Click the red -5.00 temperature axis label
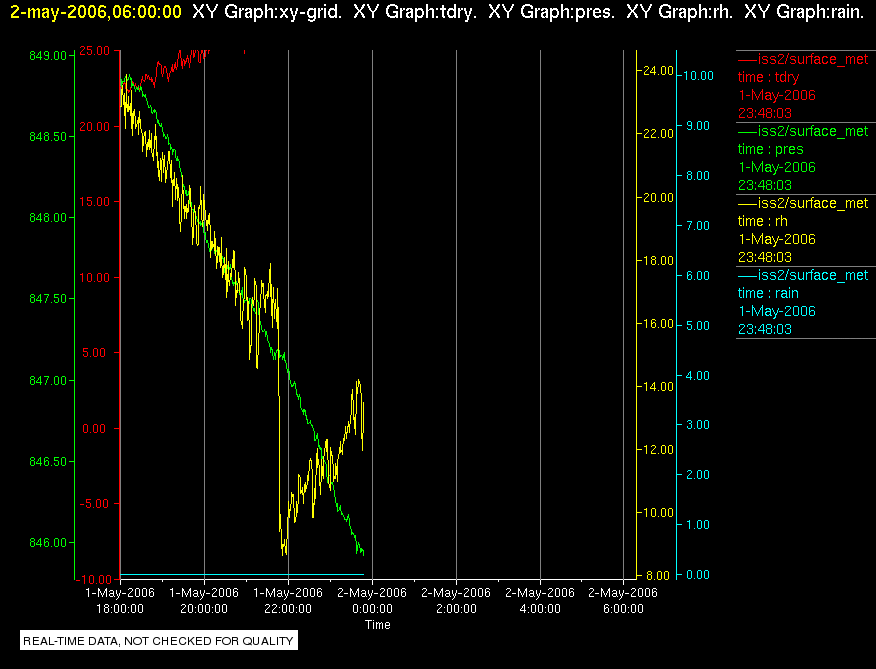 [94, 504]
